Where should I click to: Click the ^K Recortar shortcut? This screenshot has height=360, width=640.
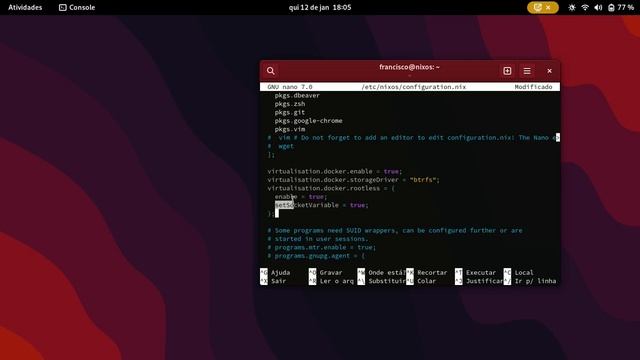[427, 273]
